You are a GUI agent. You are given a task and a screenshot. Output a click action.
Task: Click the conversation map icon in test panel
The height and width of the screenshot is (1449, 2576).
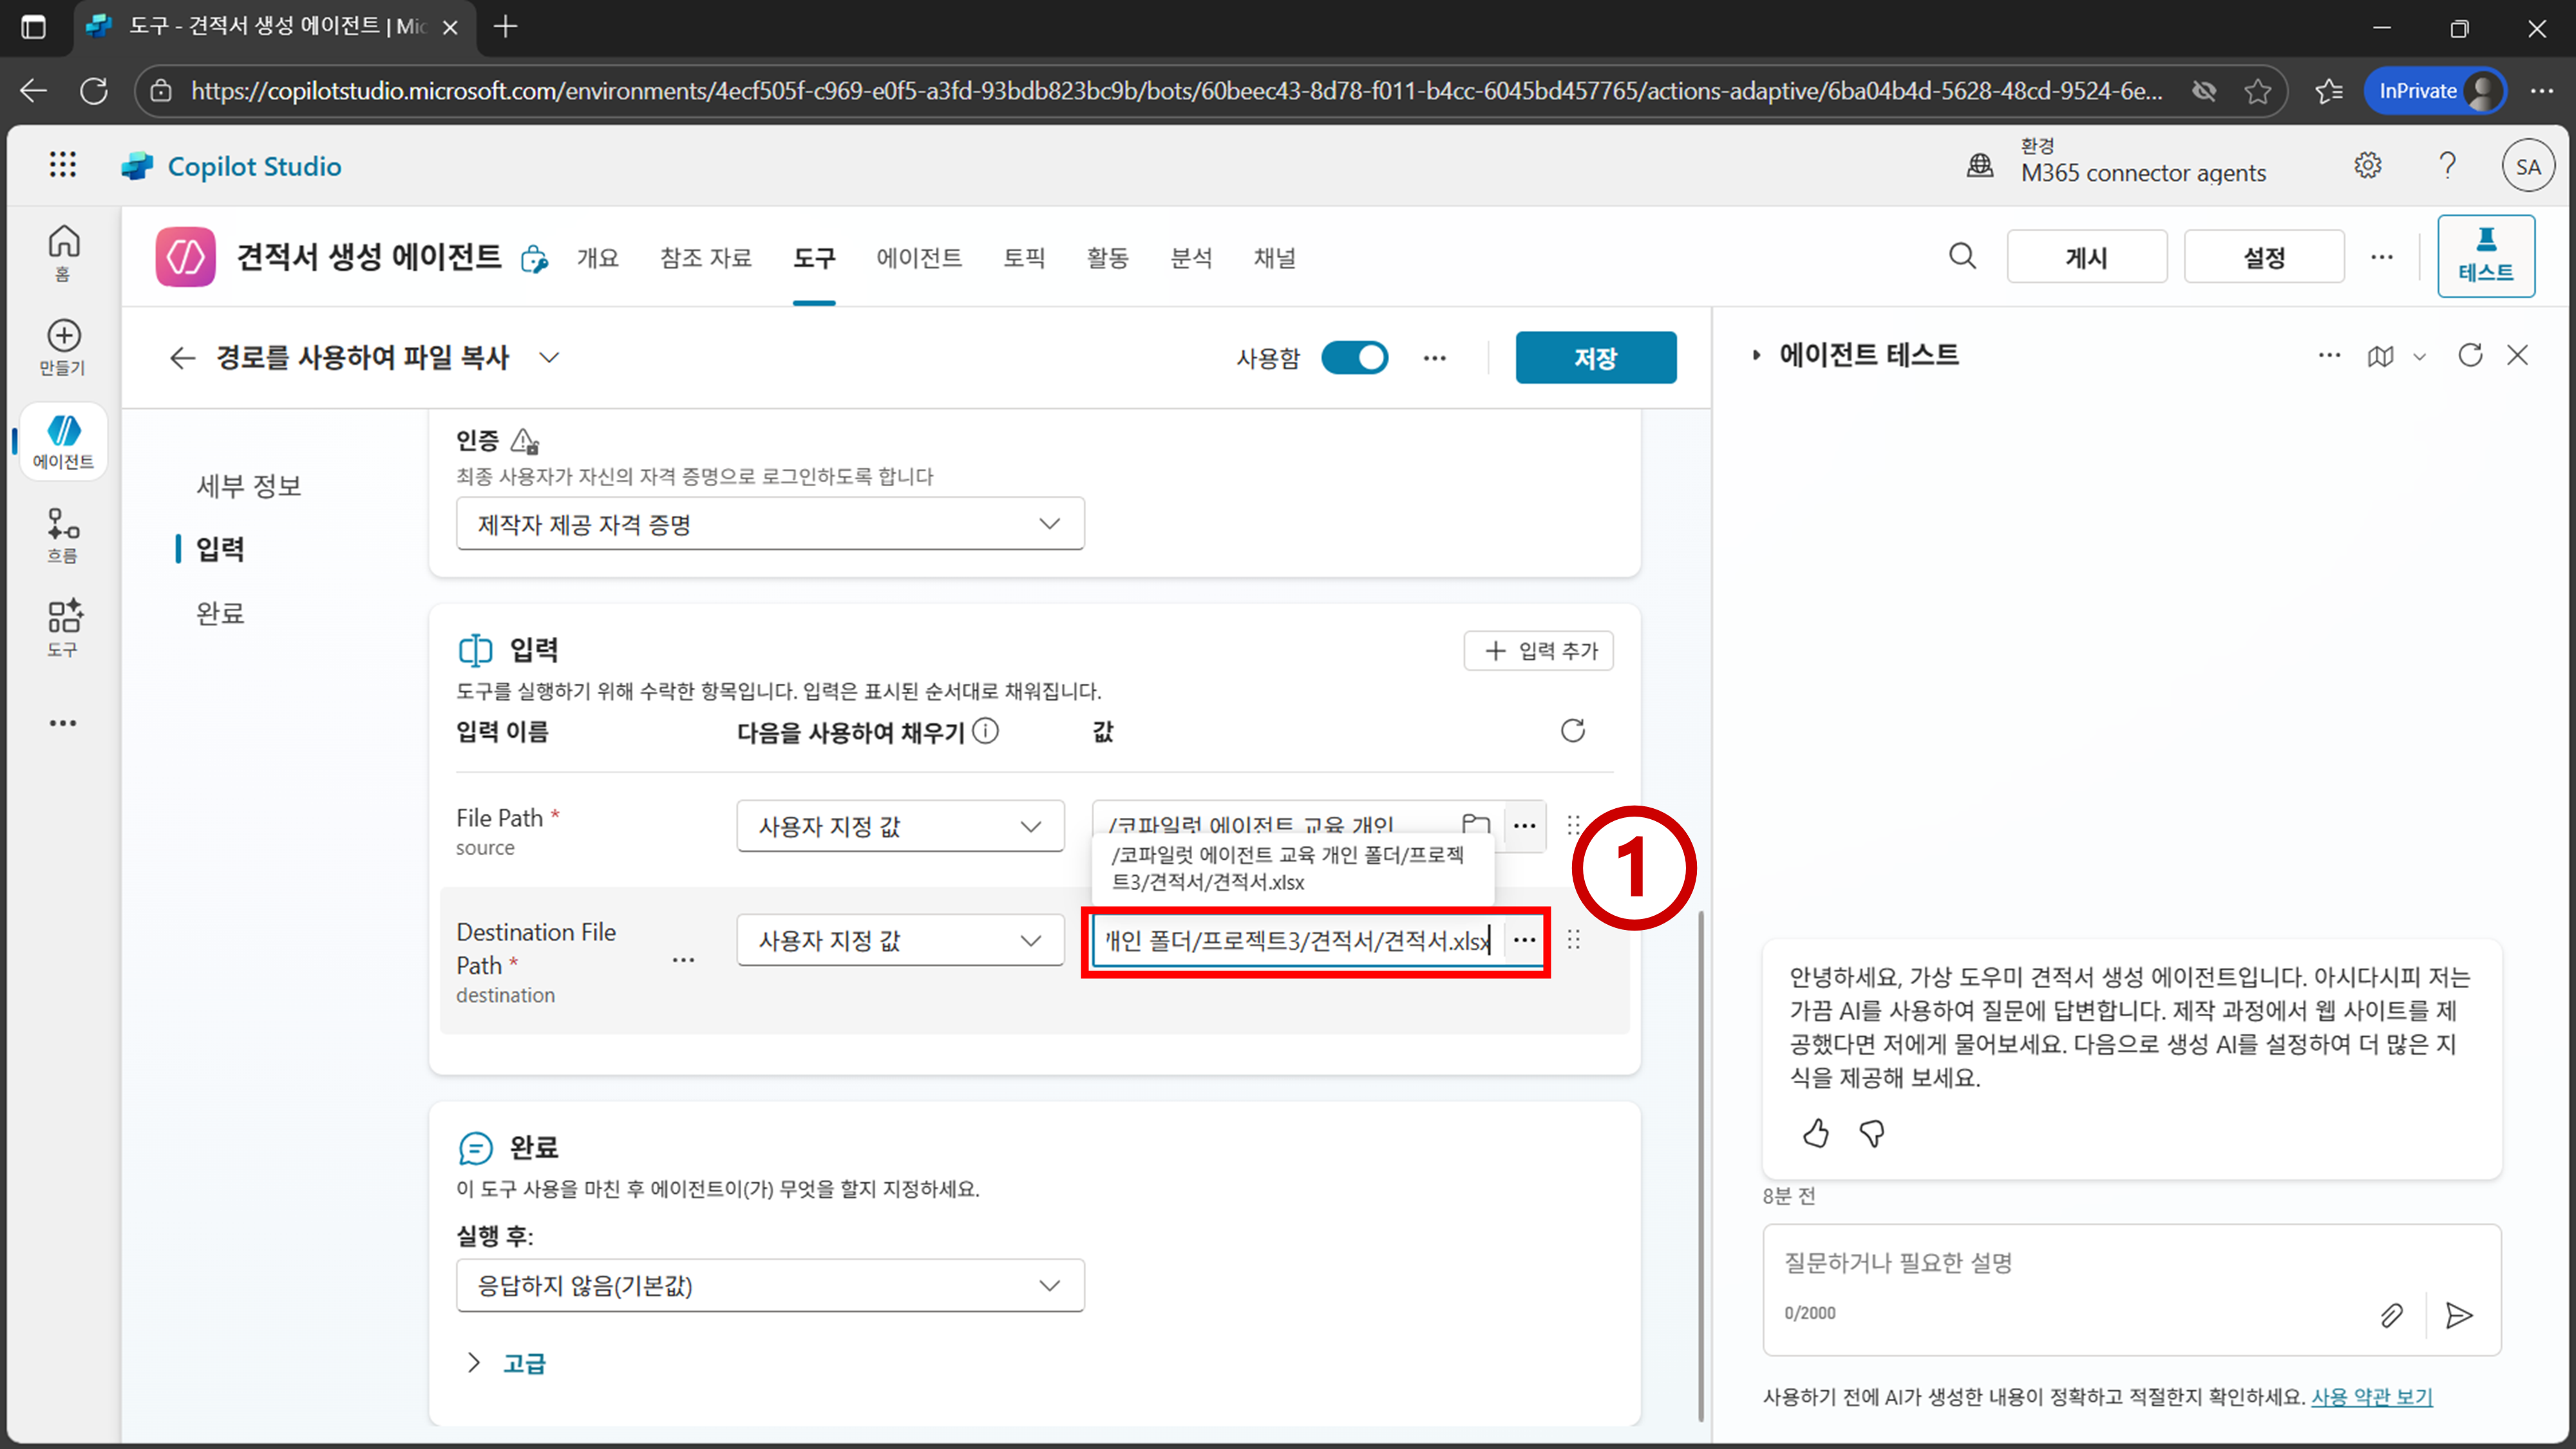coord(2380,356)
